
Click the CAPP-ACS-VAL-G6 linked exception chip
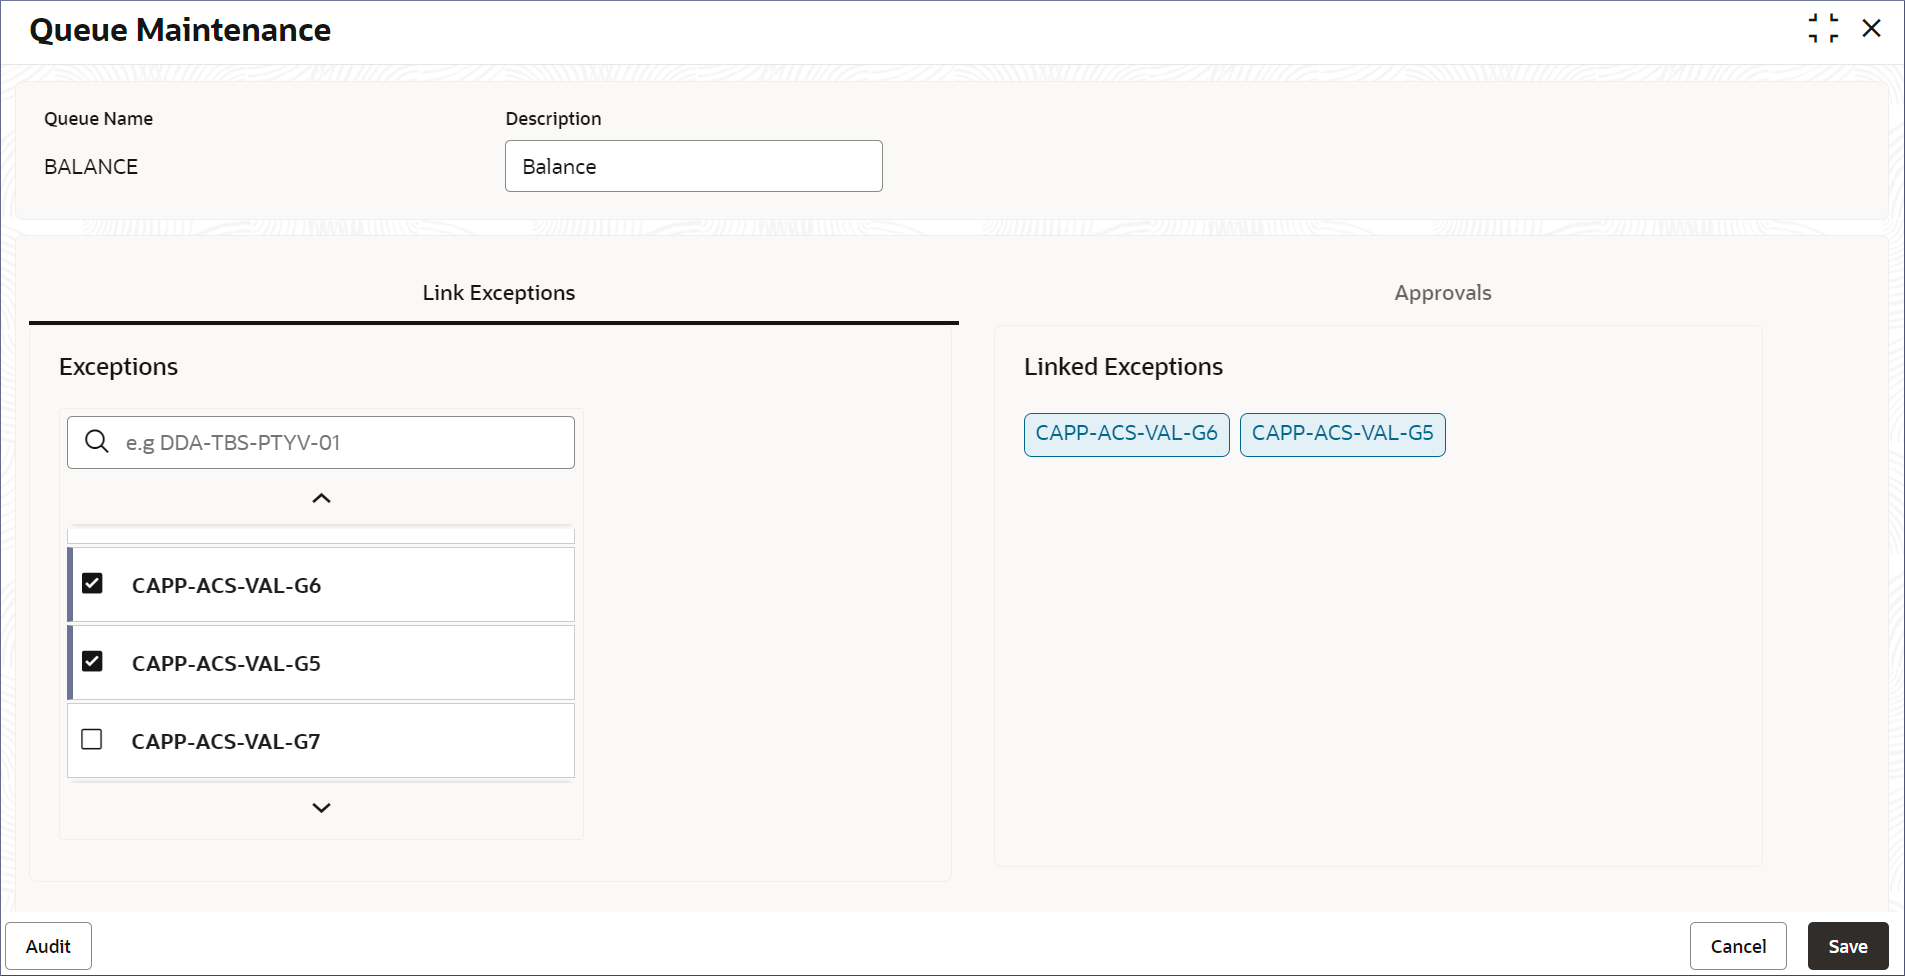(1126, 434)
